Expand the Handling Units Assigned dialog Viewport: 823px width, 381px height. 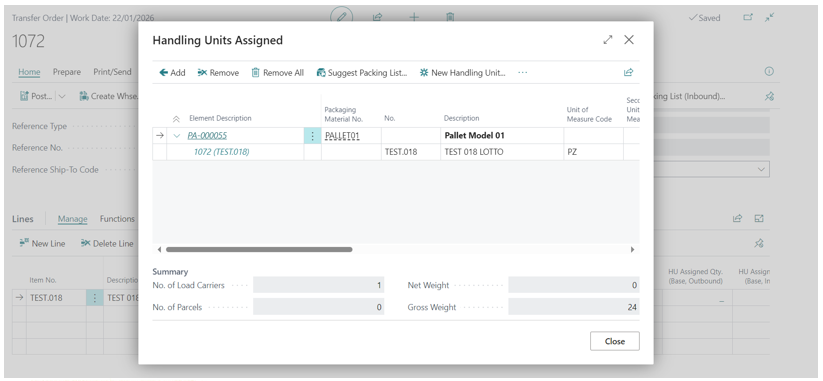click(x=608, y=40)
